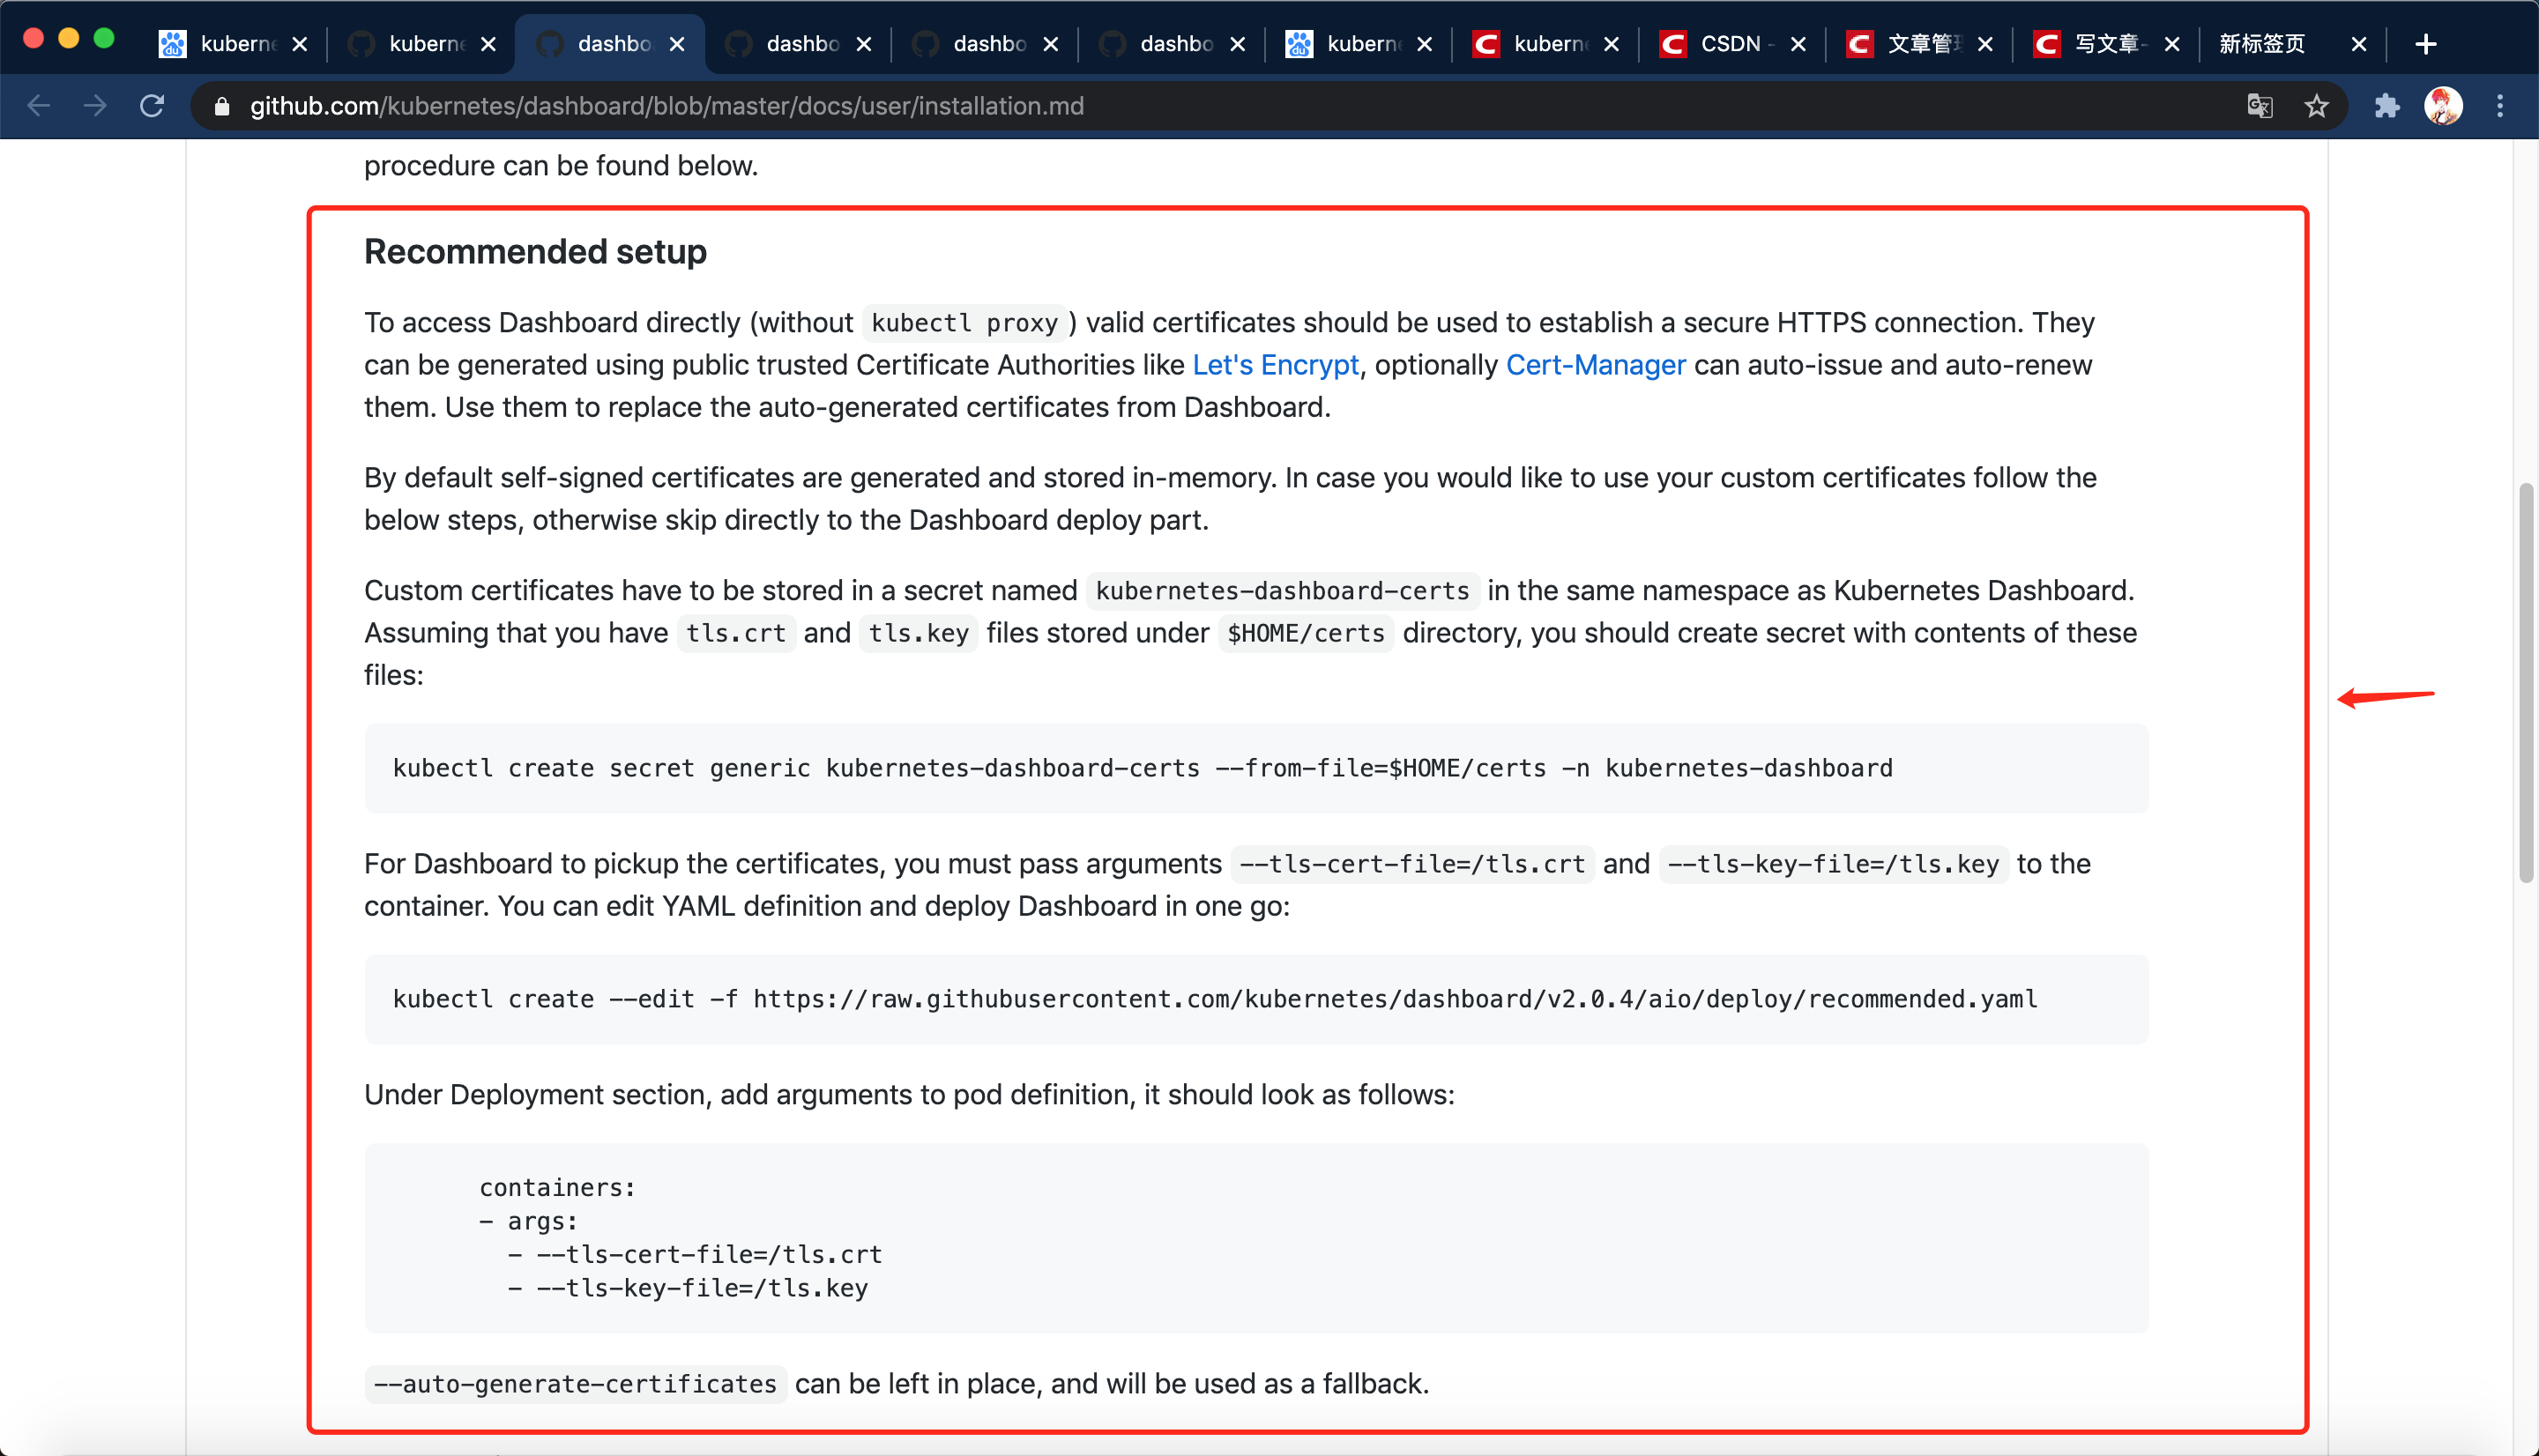Open the Cert-Manager link
Screen dimensions: 2539x1456
[x=1595, y=365]
